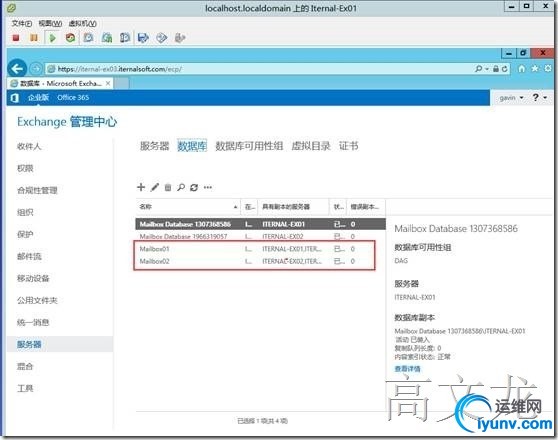Delete the database with the trash icon
The height and width of the screenshot is (440, 558).
coord(168,187)
